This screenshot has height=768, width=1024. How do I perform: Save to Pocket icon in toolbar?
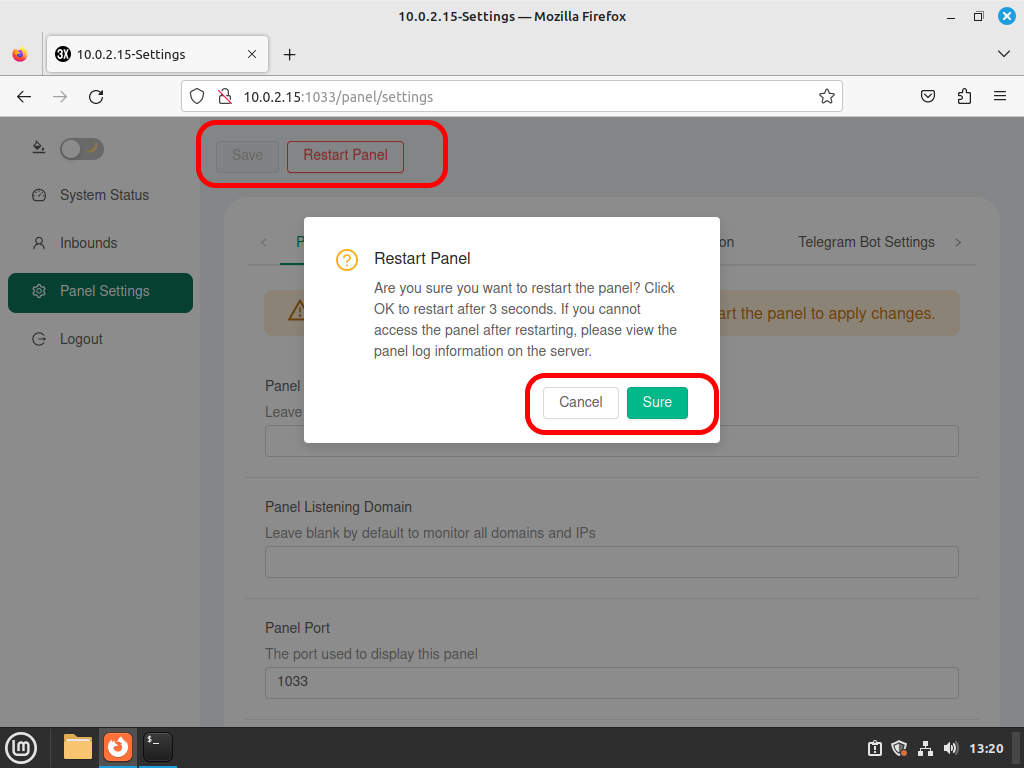tap(927, 97)
